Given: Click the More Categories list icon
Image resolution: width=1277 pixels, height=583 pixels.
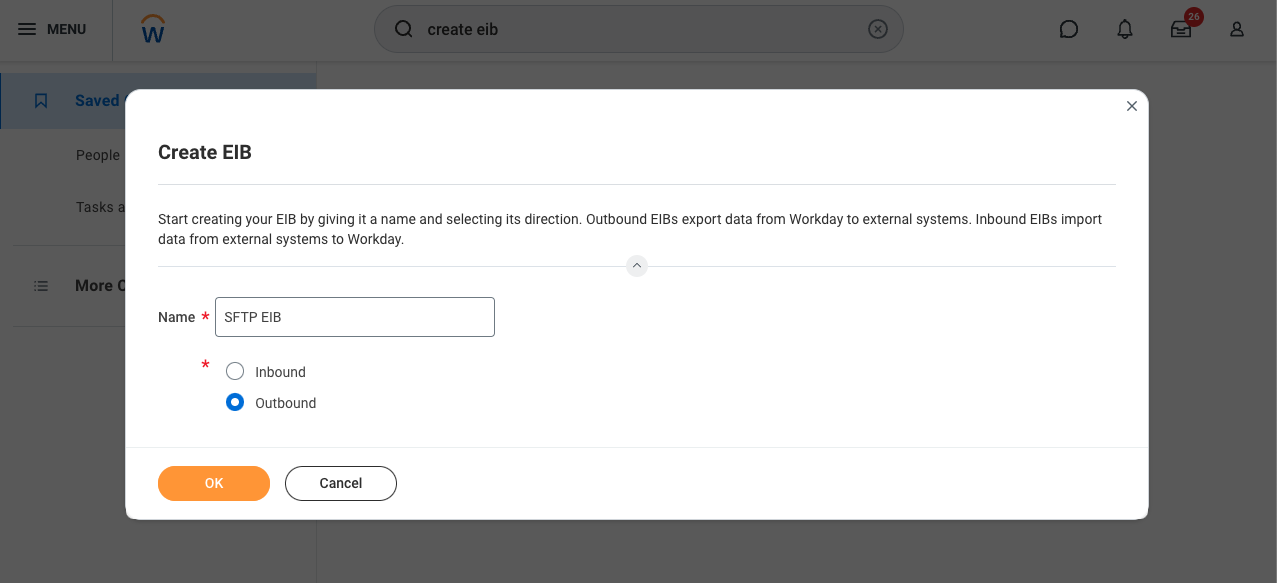Looking at the screenshot, I should click(41, 286).
